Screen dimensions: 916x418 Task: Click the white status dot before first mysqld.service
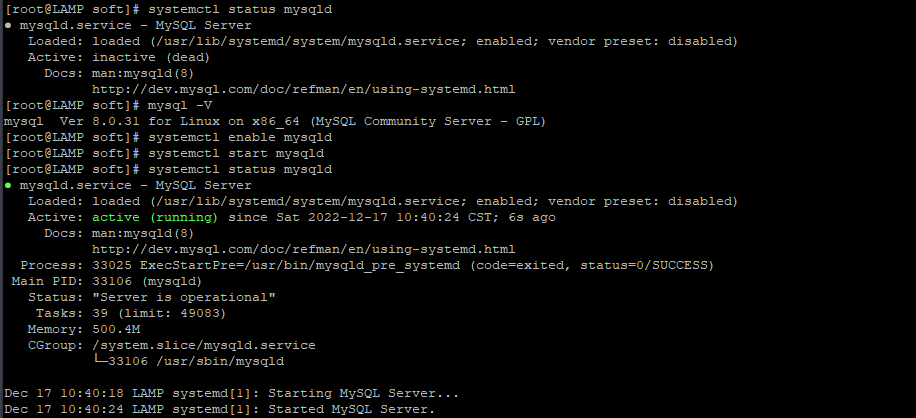pyautogui.click(x=9, y=25)
